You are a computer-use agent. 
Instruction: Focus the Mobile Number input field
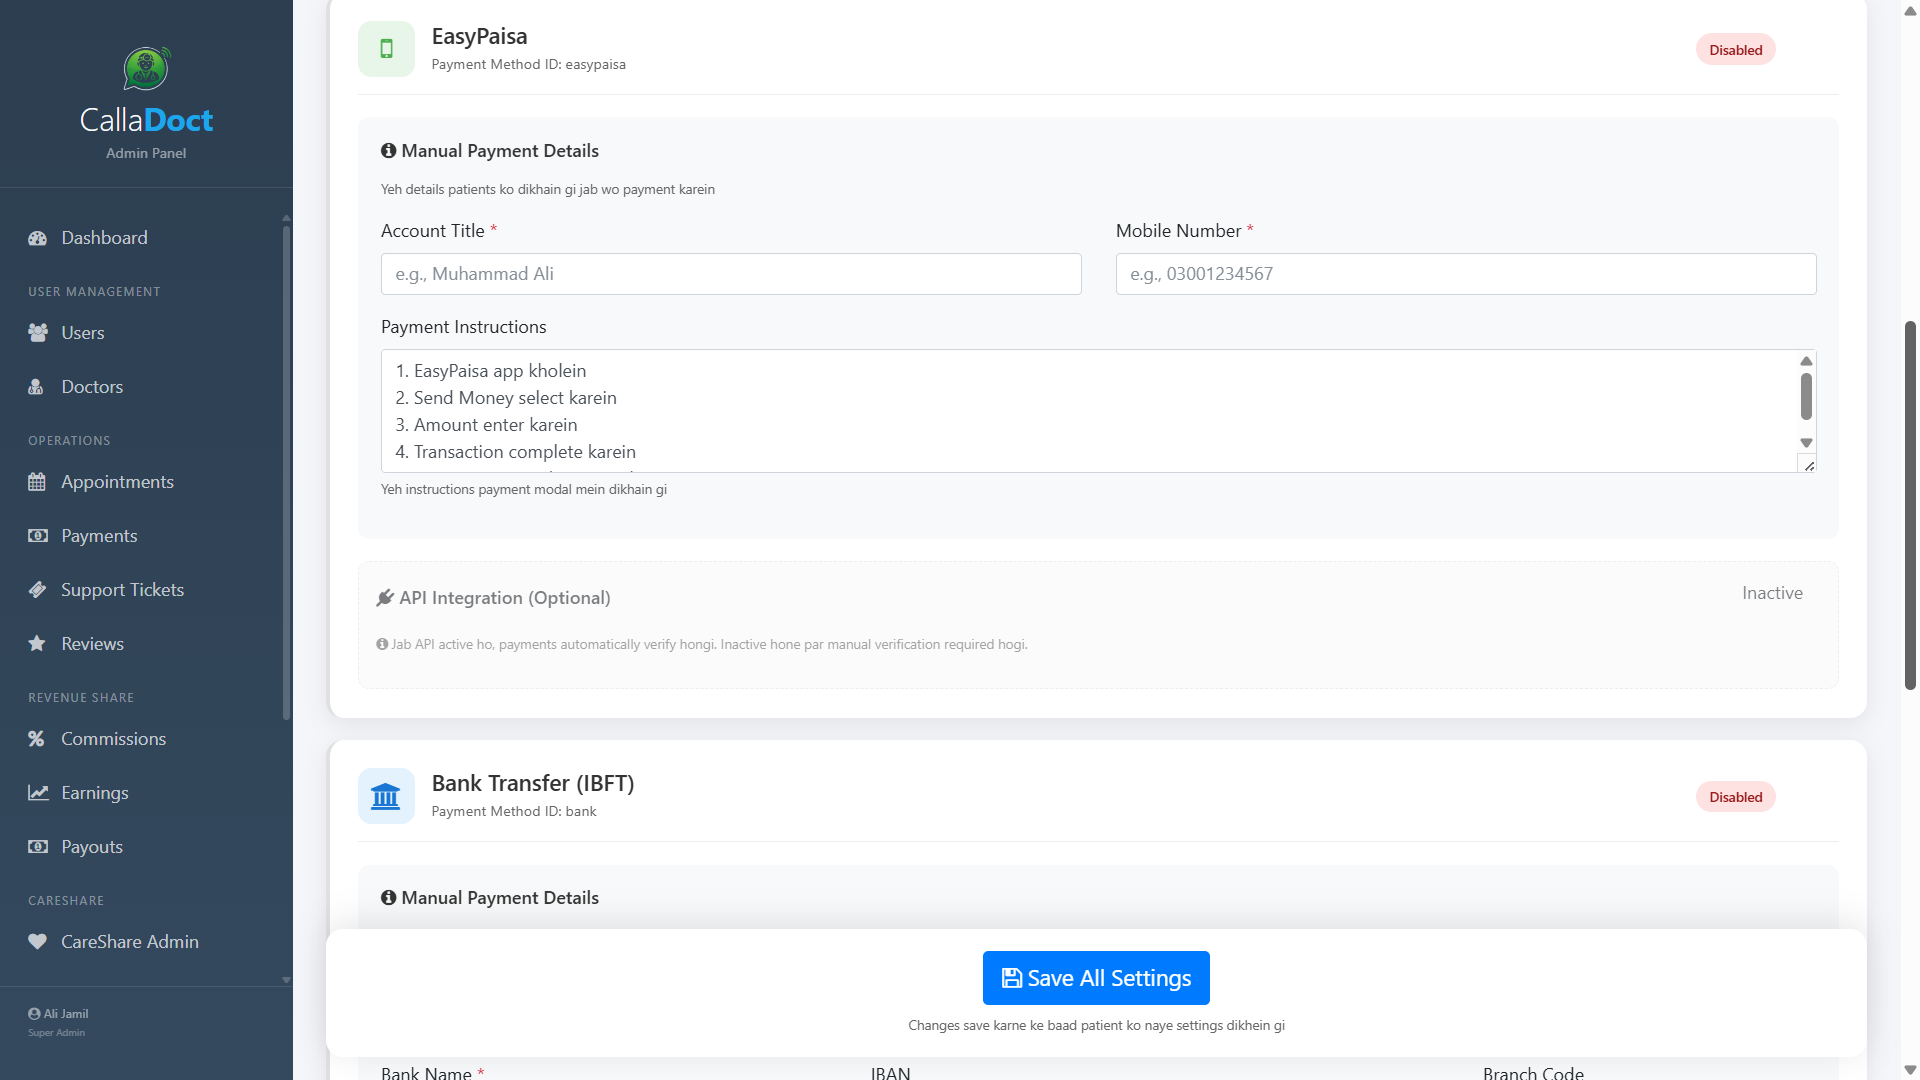(1466, 274)
